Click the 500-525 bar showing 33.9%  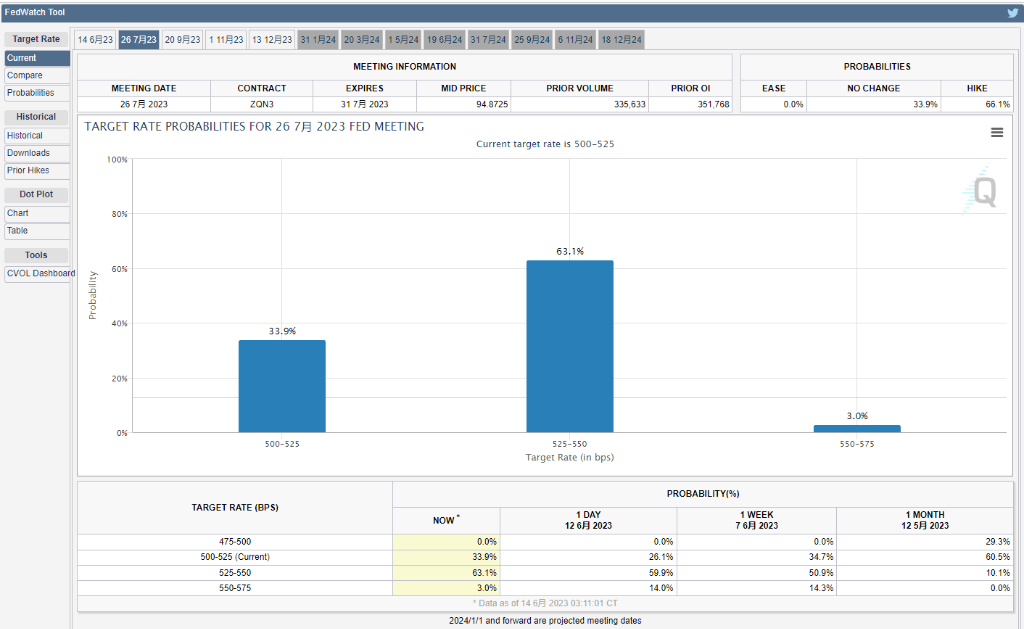(282, 386)
